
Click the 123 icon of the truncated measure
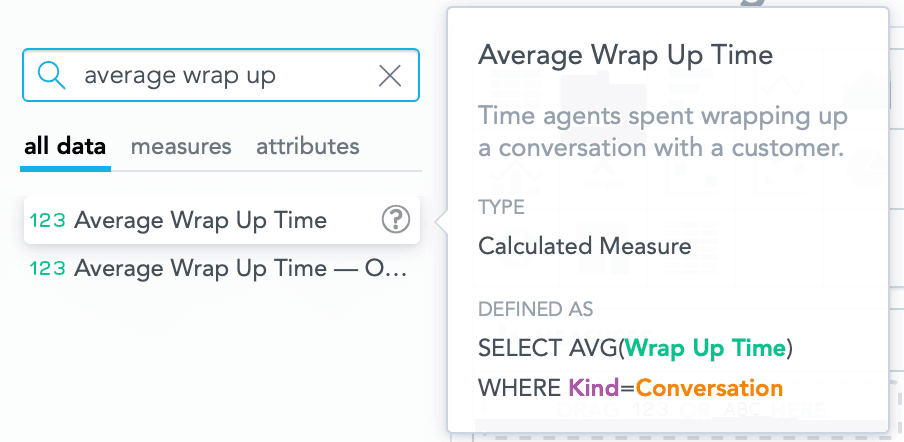48,268
